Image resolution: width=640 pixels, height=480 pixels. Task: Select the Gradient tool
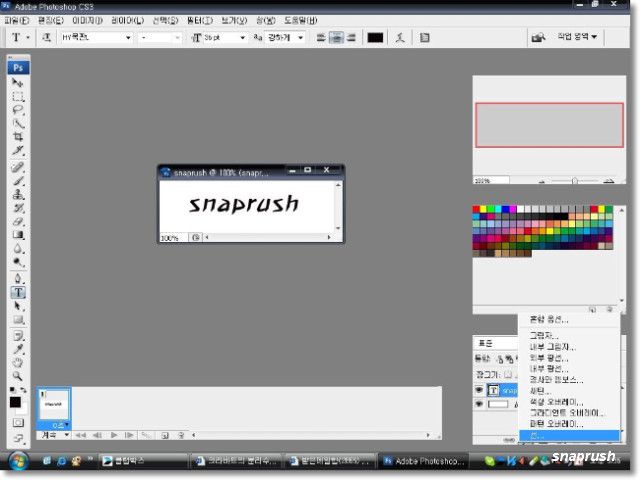click(x=18, y=235)
